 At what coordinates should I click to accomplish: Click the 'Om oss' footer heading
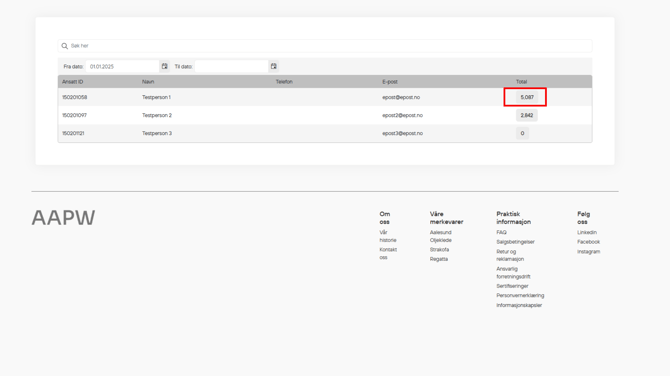click(x=385, y=218)
